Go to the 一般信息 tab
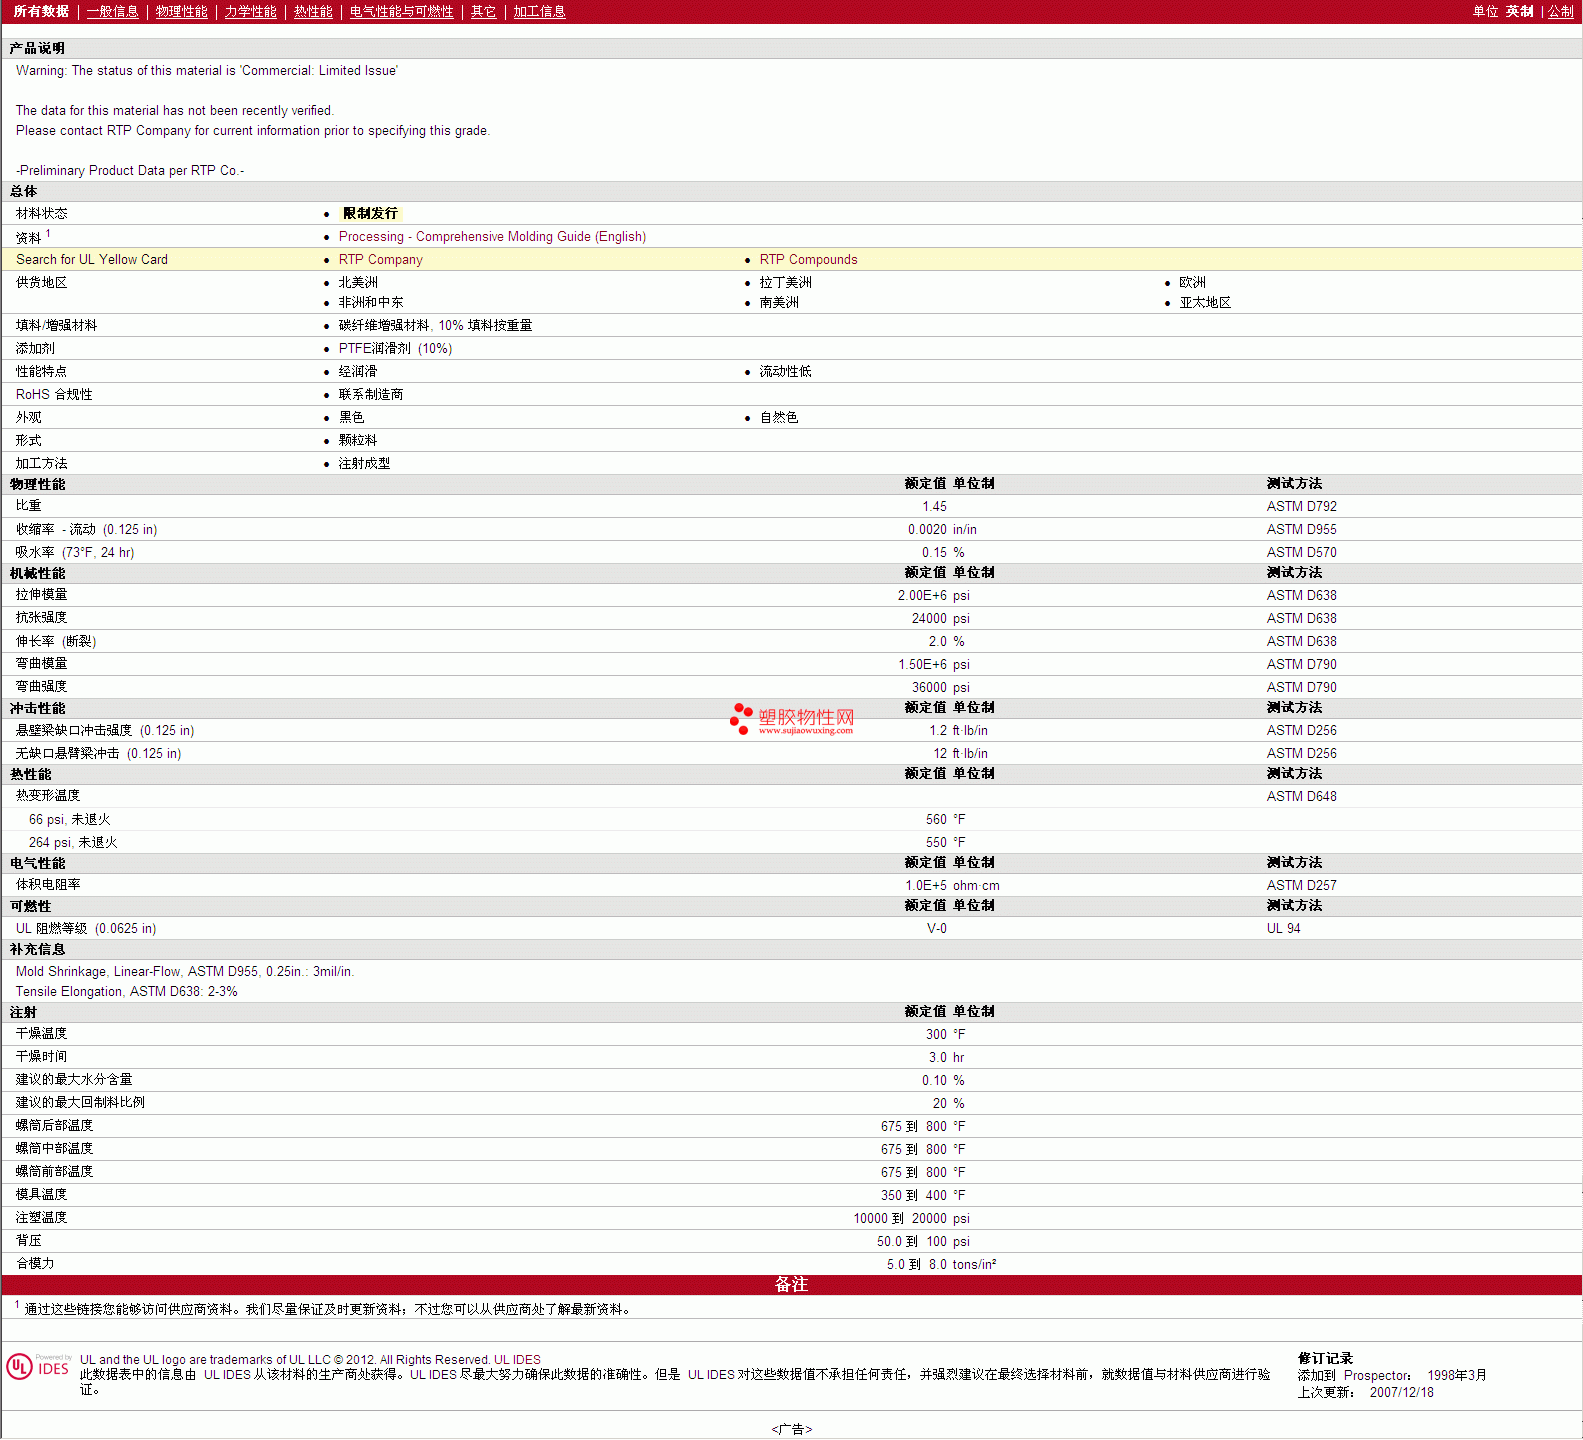Image resolution: width=1583 pixels, height=1440 pixels. click(112, 12)
